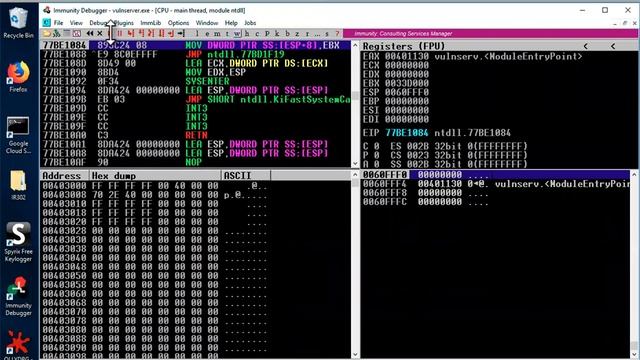This screenshot has height=360, width=640.
Task: Click the Step into toolbar icon
Action: 130,33
